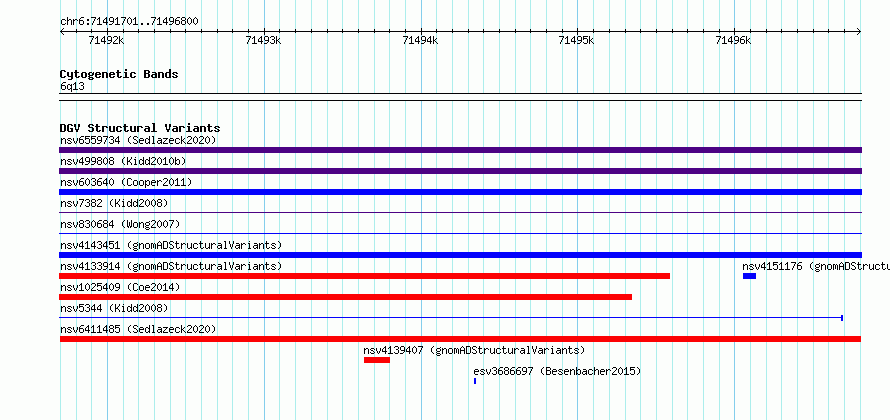Screen dimensions: 890x420
Task: Click the nsv1025409 (Coe2014) label
Action: 120,287
